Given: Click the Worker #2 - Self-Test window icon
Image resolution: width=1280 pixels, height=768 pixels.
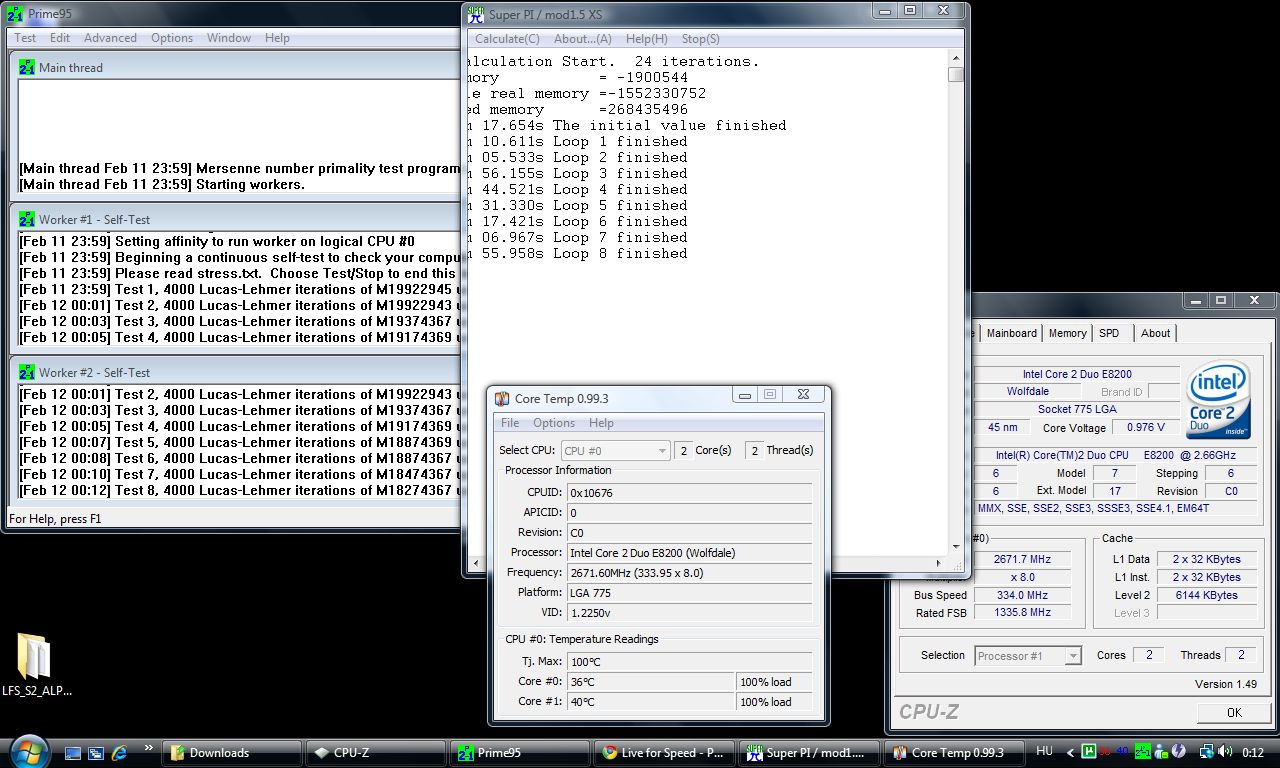Looking at the screenshot, I should [x=27, y=372].
